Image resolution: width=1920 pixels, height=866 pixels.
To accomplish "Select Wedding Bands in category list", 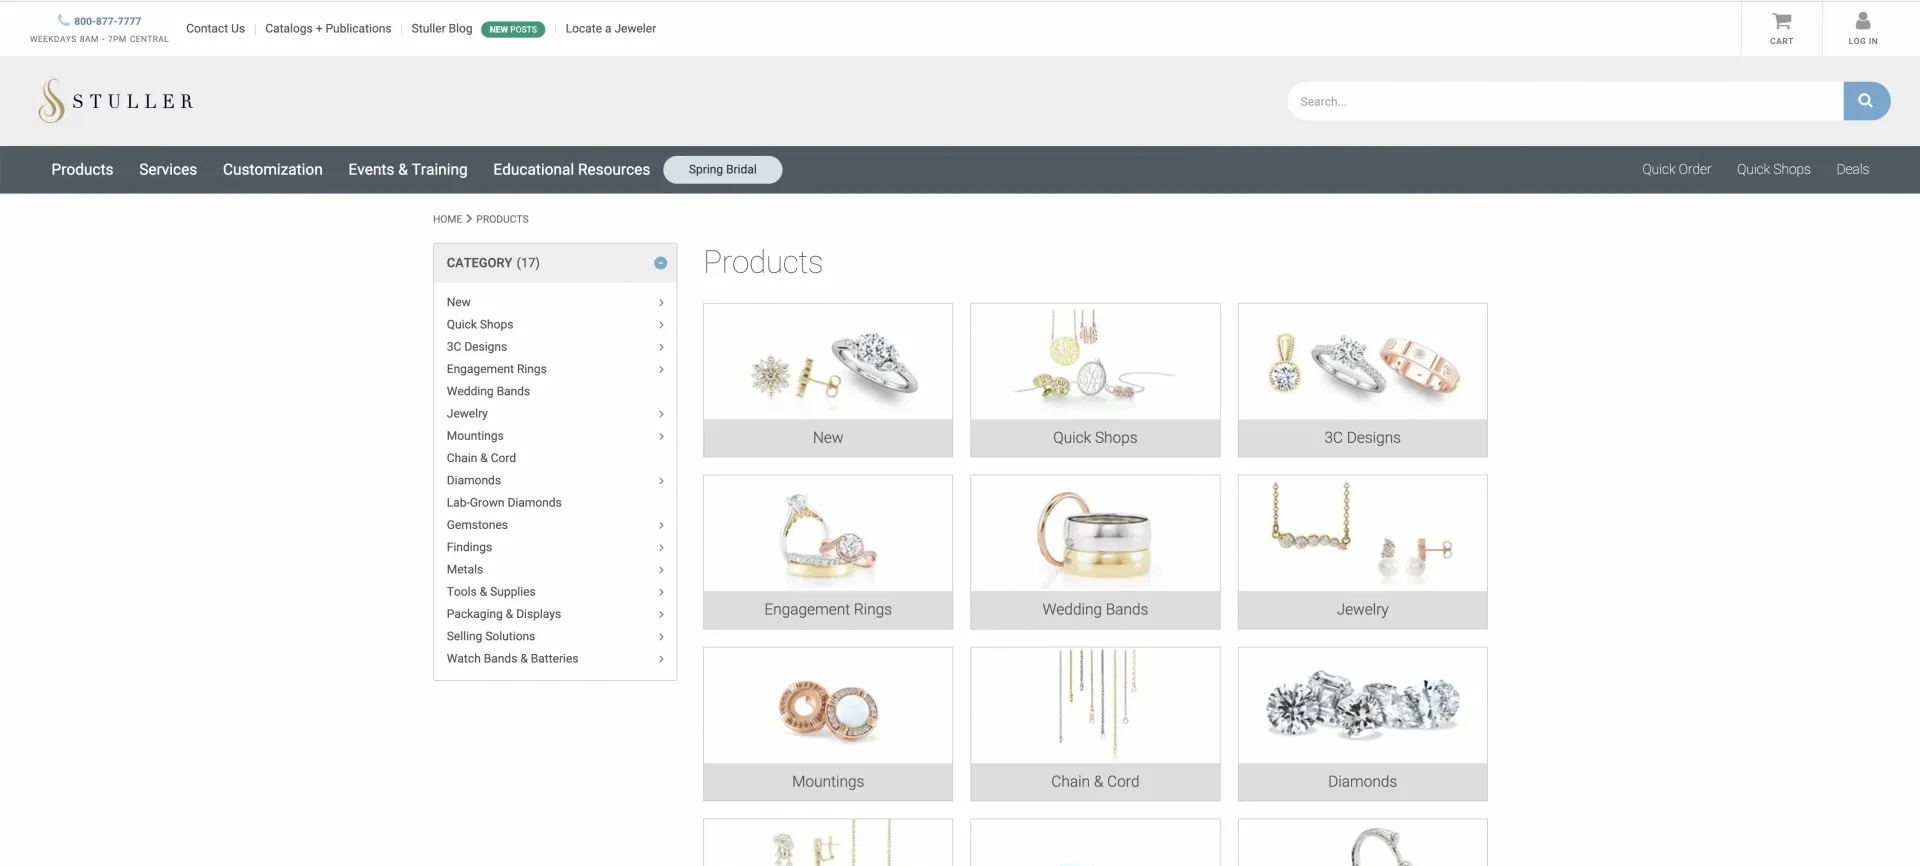I will click(488, 391).
